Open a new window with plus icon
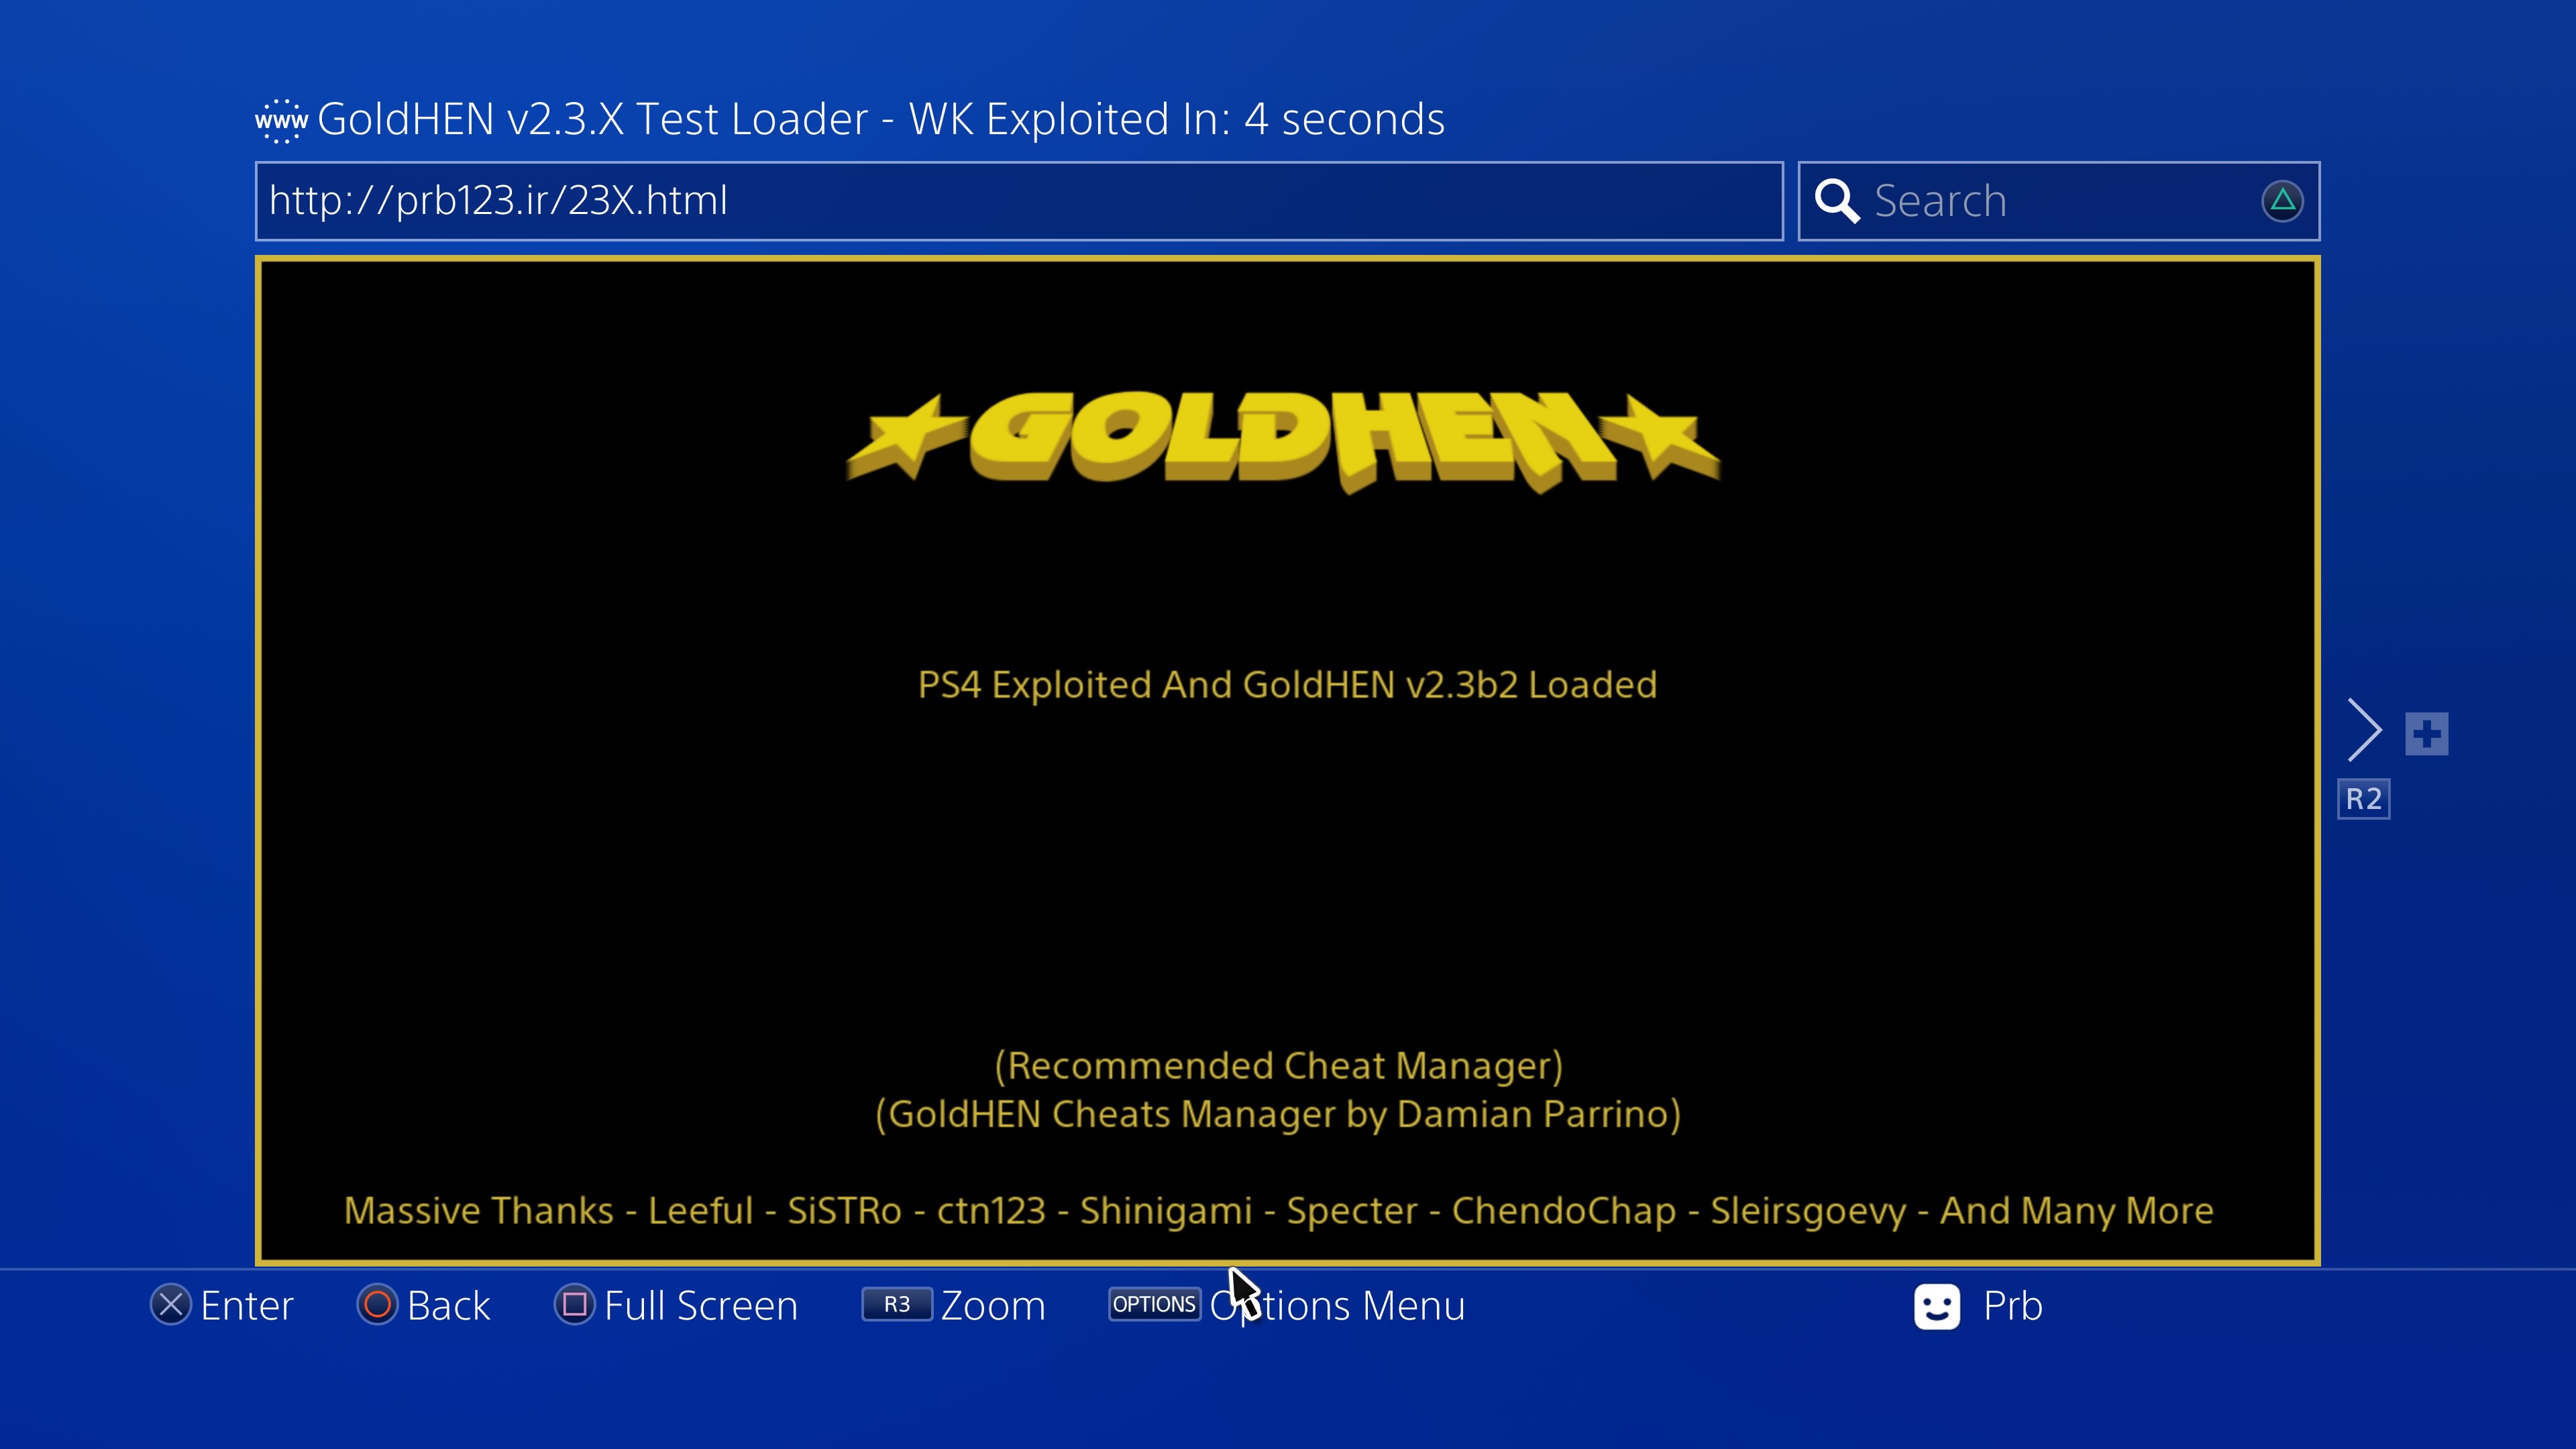 2427,734
